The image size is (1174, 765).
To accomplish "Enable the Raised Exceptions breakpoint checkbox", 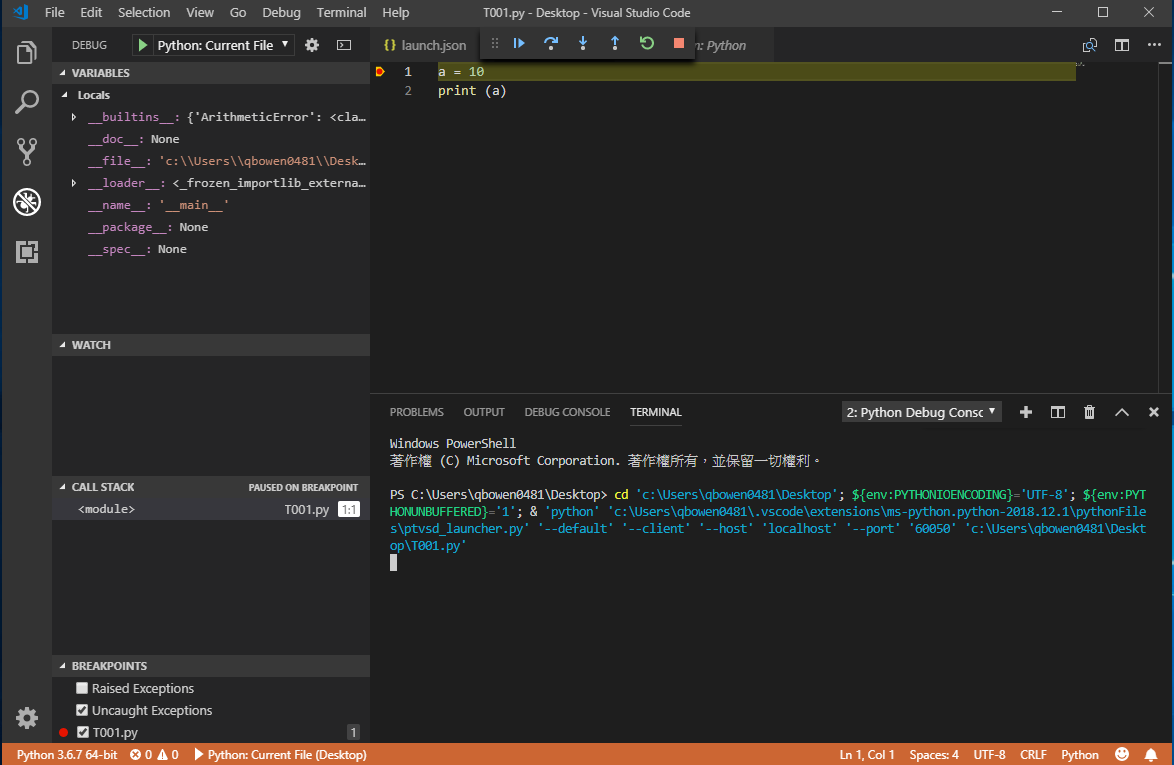I will tap(83, 688).
